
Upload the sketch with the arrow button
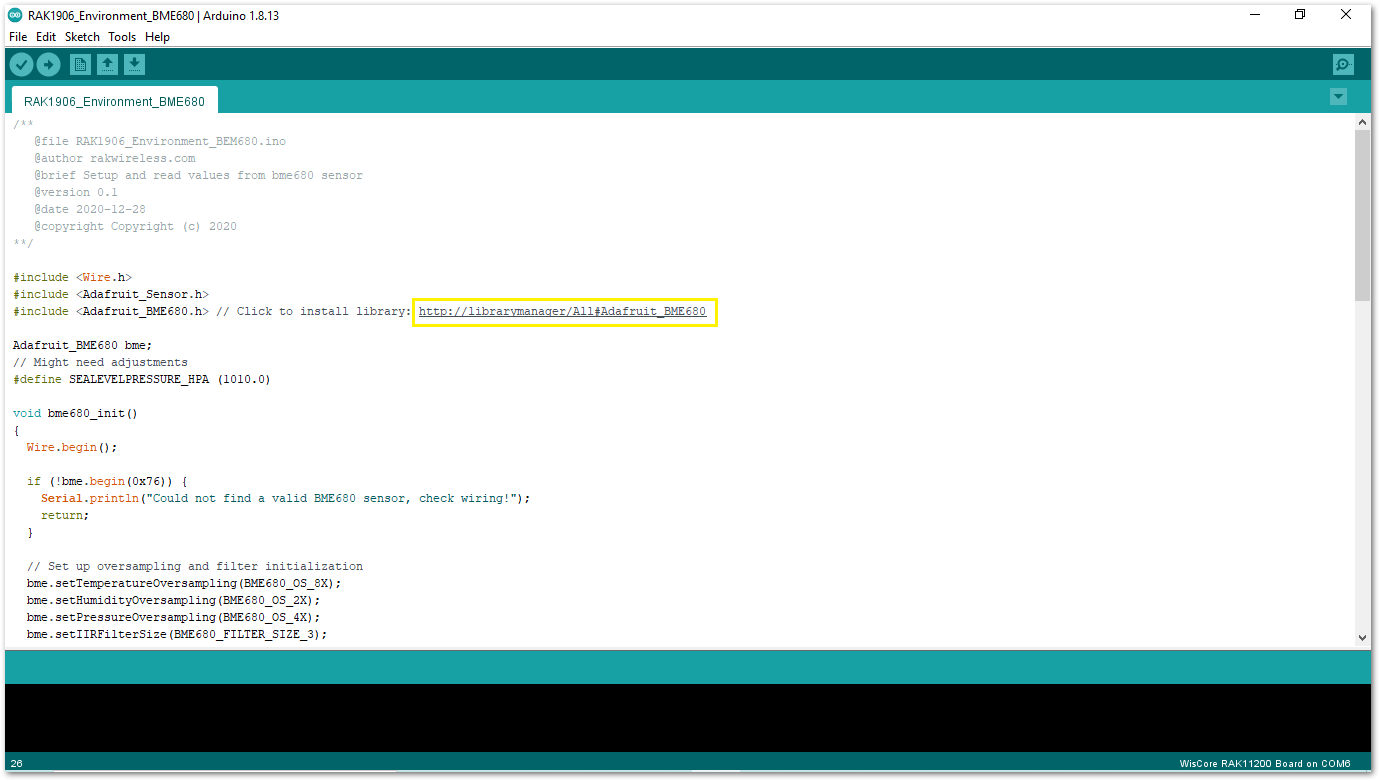[48, 65]
